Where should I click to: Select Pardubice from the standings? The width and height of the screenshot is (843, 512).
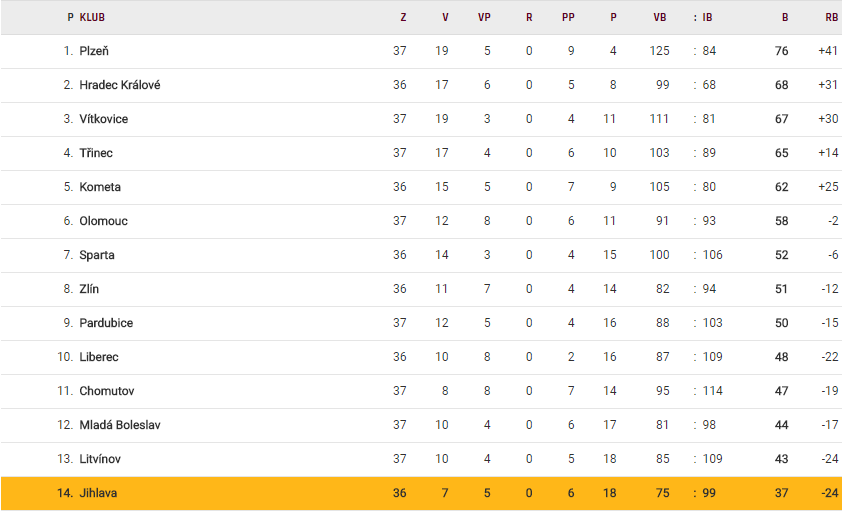click(x=106, y=323)
